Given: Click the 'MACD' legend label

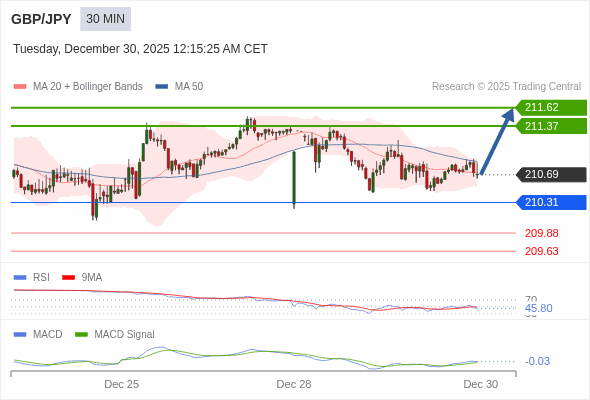Looking at the screenshot, I should click(x=48, y=335).
